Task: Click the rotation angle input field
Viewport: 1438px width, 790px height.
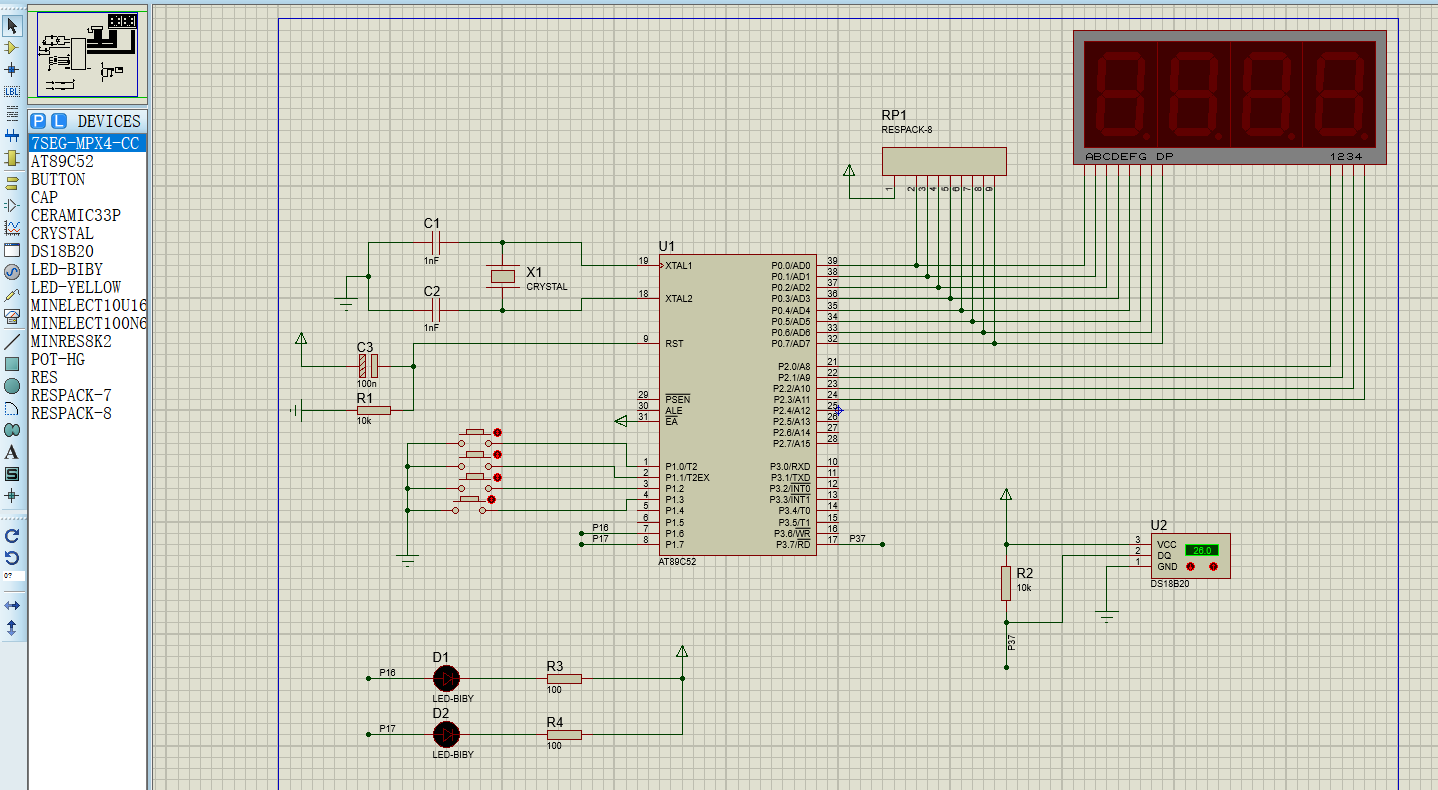Action: (13, 577)
